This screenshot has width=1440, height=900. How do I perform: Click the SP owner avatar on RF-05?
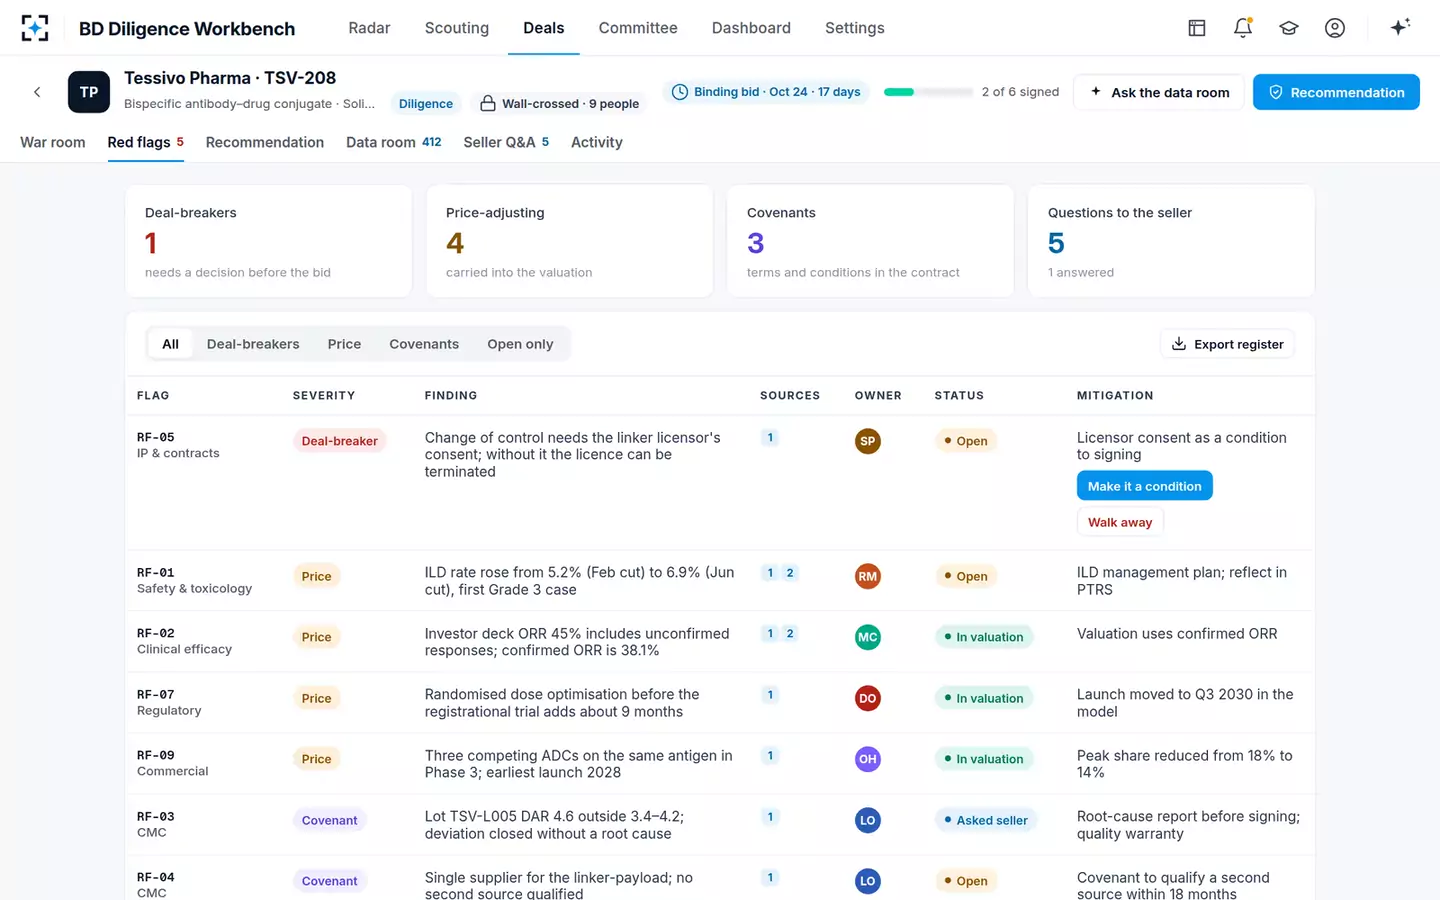(x=868, y=441)
